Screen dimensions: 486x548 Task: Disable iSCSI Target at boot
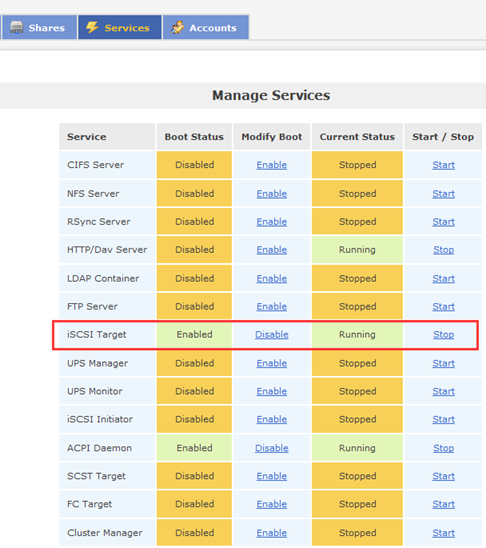click(271, 334)
